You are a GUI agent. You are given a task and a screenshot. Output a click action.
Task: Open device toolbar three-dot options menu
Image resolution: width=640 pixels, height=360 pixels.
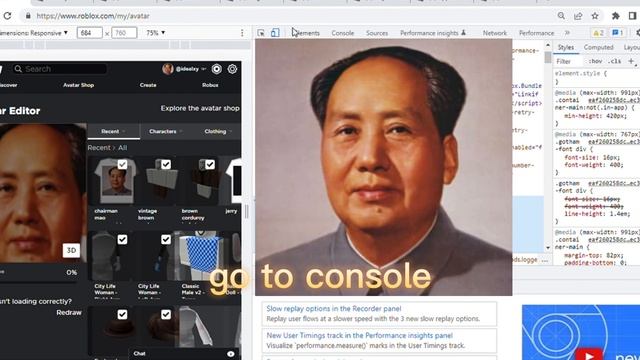(x=242, y=33)
